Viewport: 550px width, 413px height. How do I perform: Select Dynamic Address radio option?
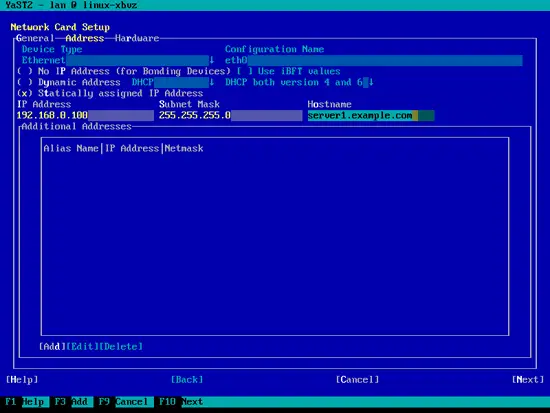(69, 82)
